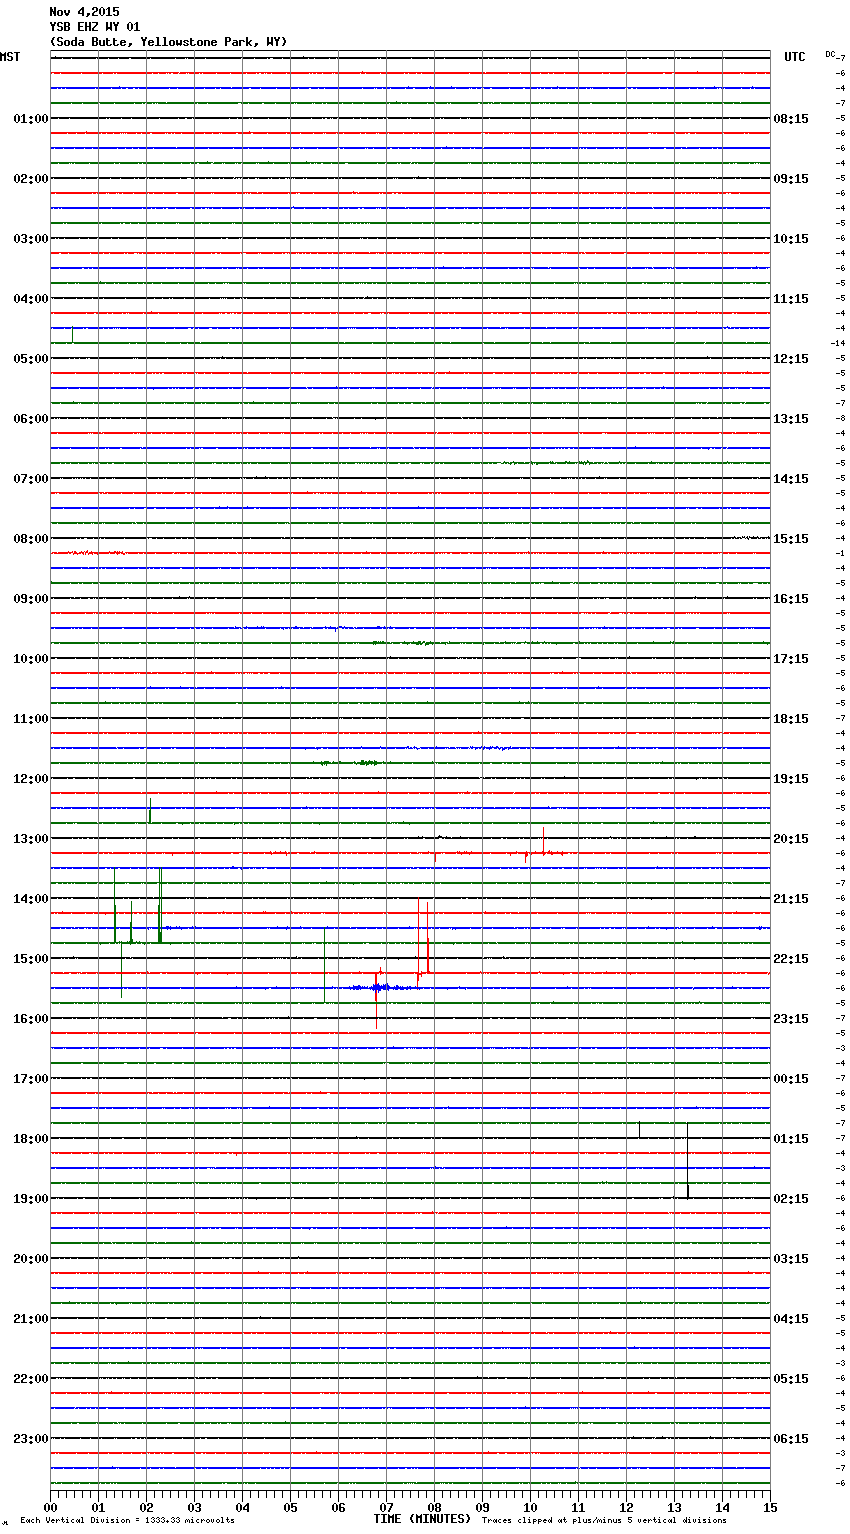Click minute tick label '03' on bottom axis
This screenshot has height=1534, width=850.
pos(194,1507)
